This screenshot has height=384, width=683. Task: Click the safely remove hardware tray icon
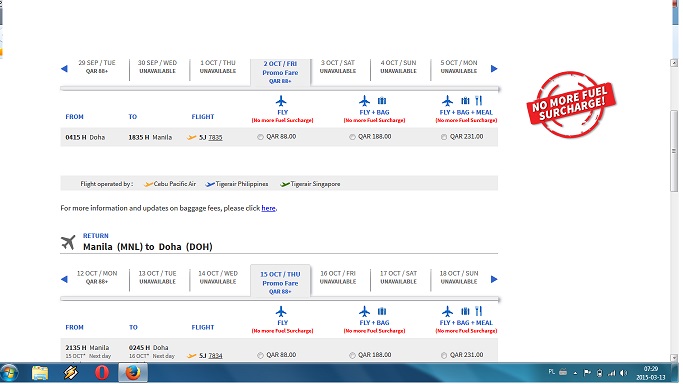[x=599, y=373]
